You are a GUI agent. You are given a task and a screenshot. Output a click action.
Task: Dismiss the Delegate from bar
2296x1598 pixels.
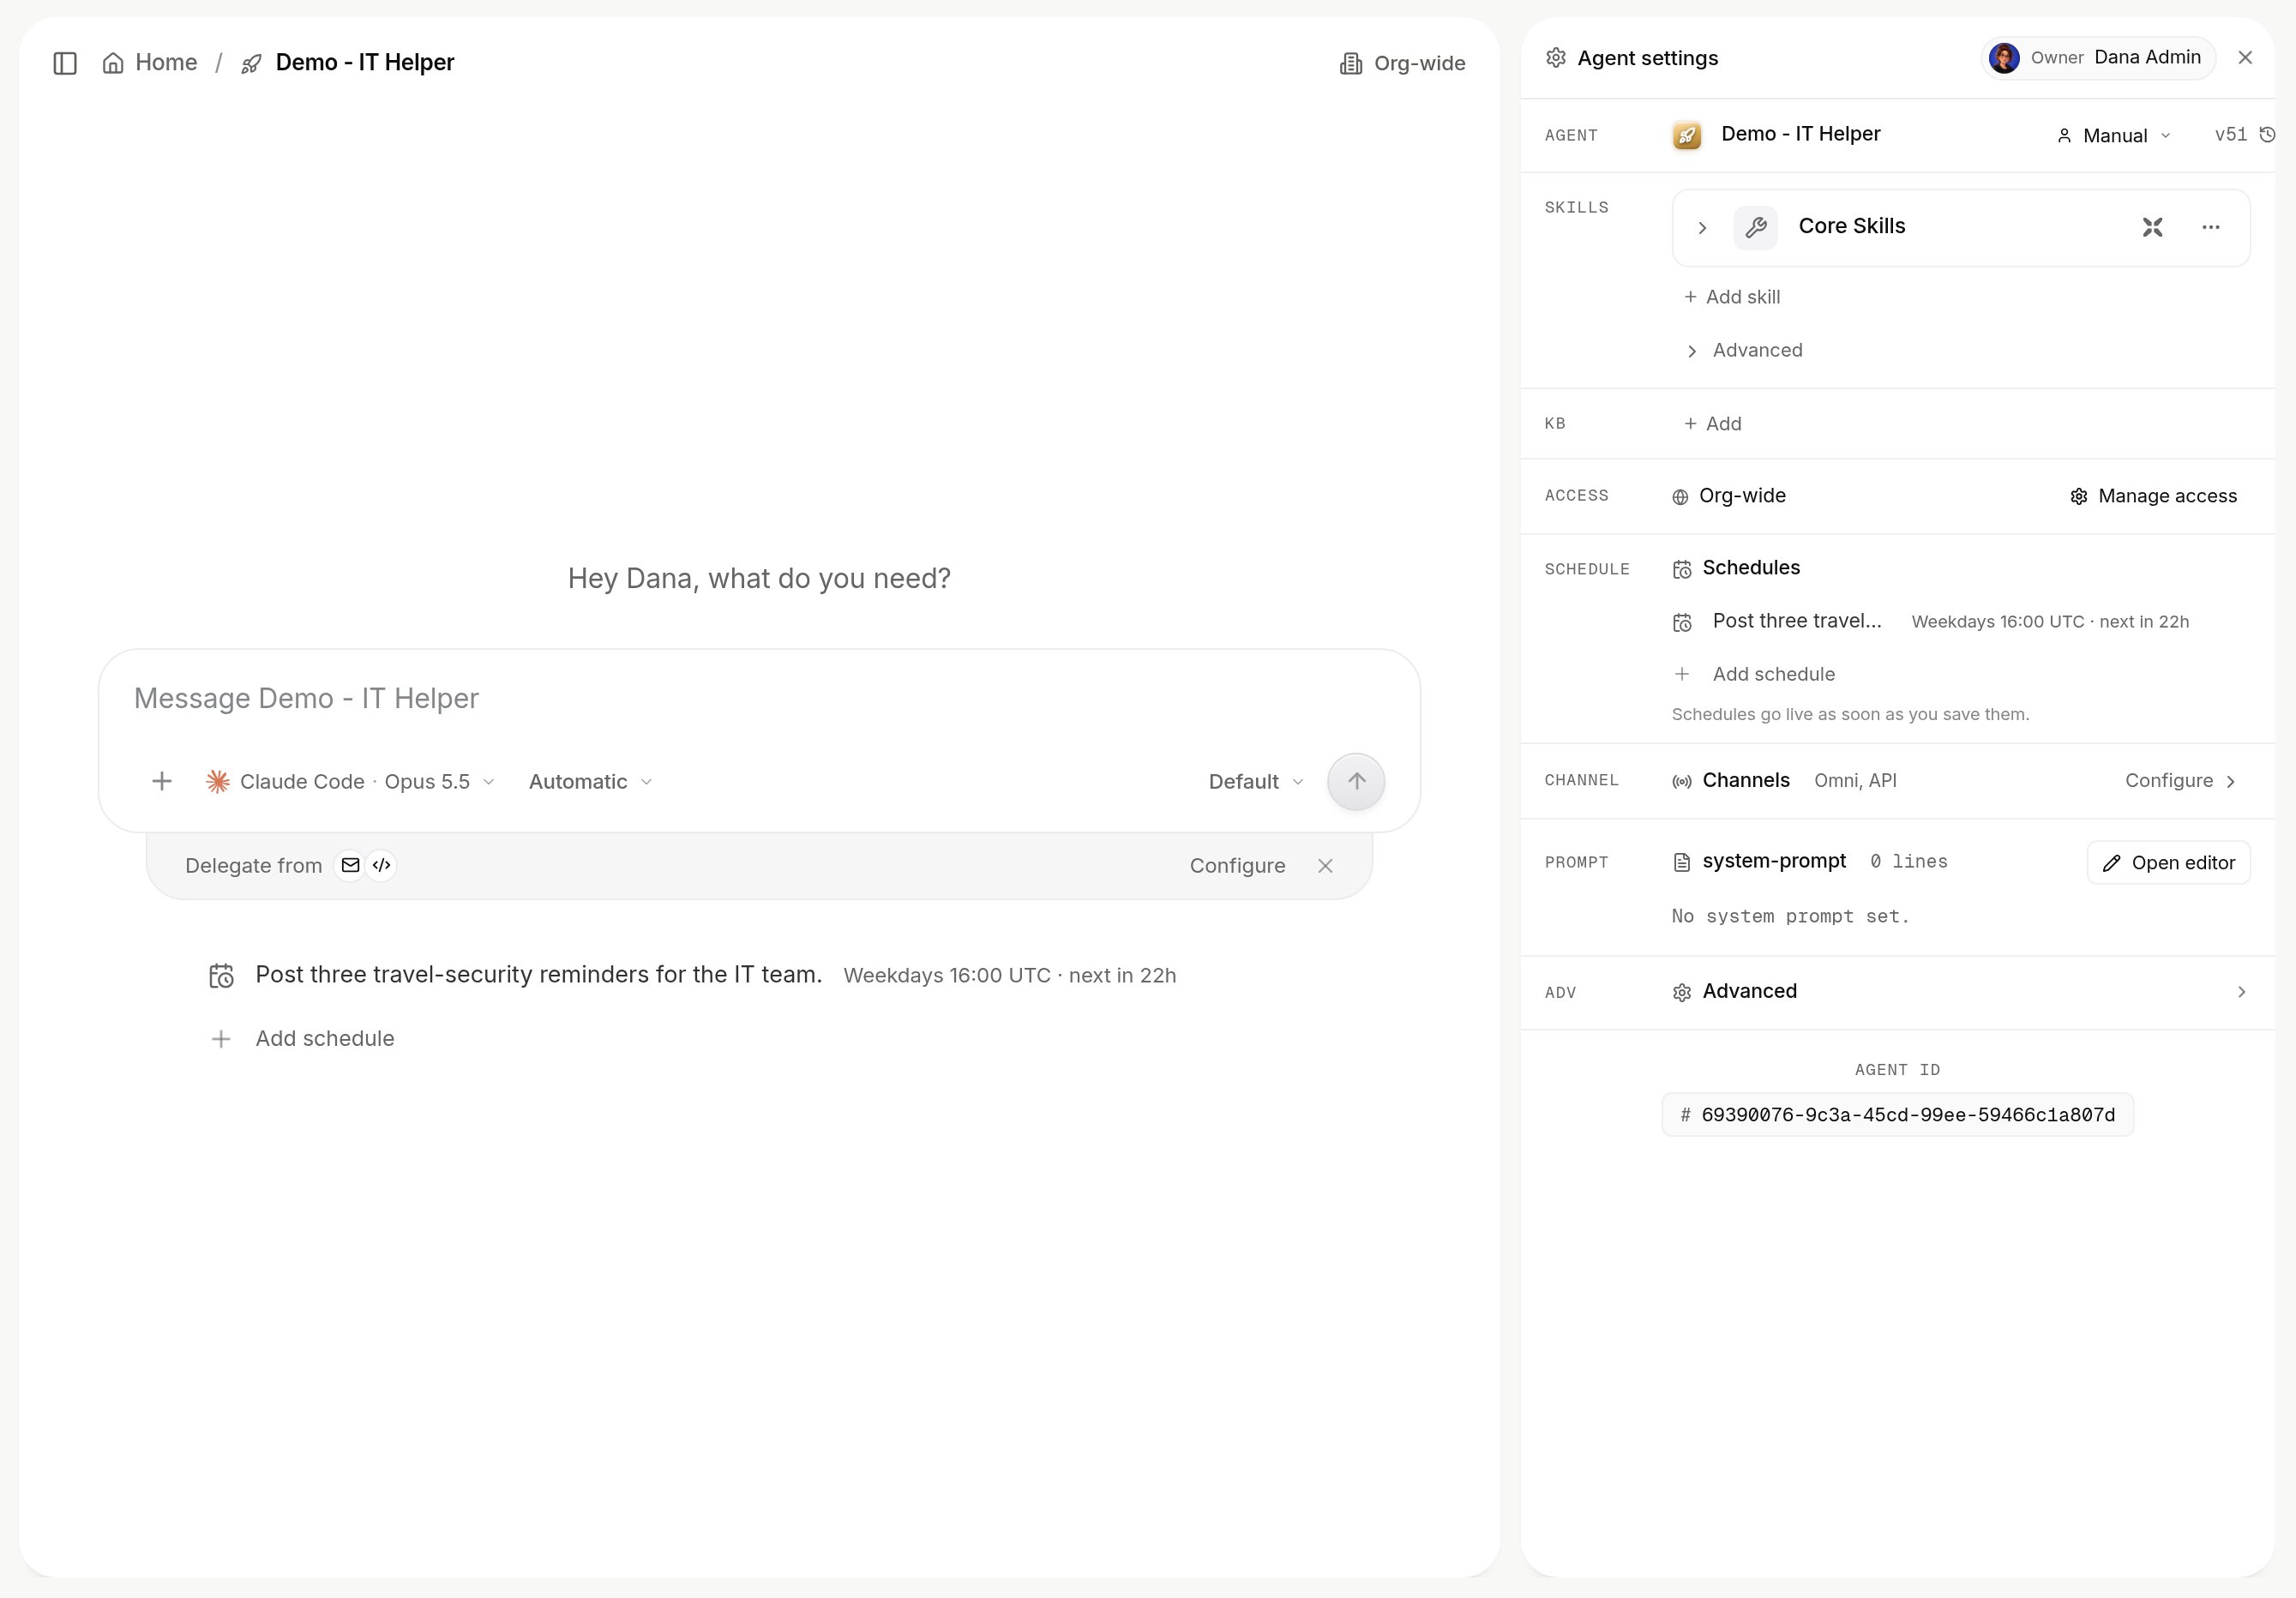(1325, 866)
